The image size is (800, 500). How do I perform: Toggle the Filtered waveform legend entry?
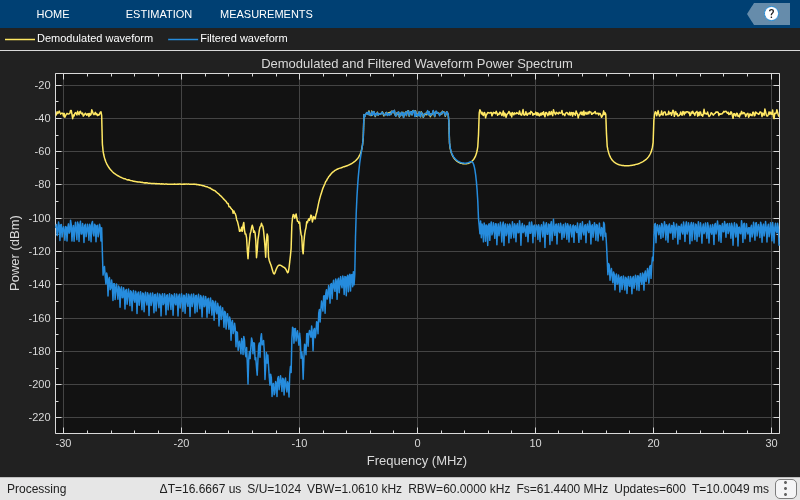(228, 38)
